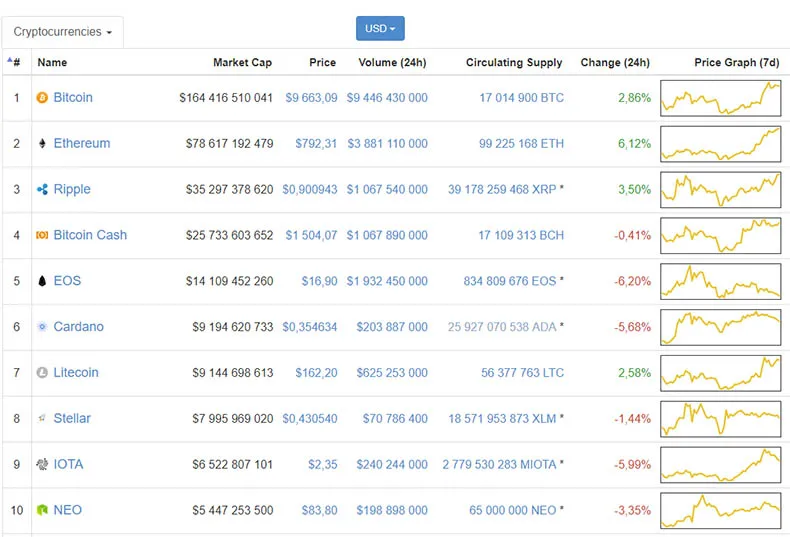
Task: Click the Bitcoin coin logo icon
Action: coord(42,98)
